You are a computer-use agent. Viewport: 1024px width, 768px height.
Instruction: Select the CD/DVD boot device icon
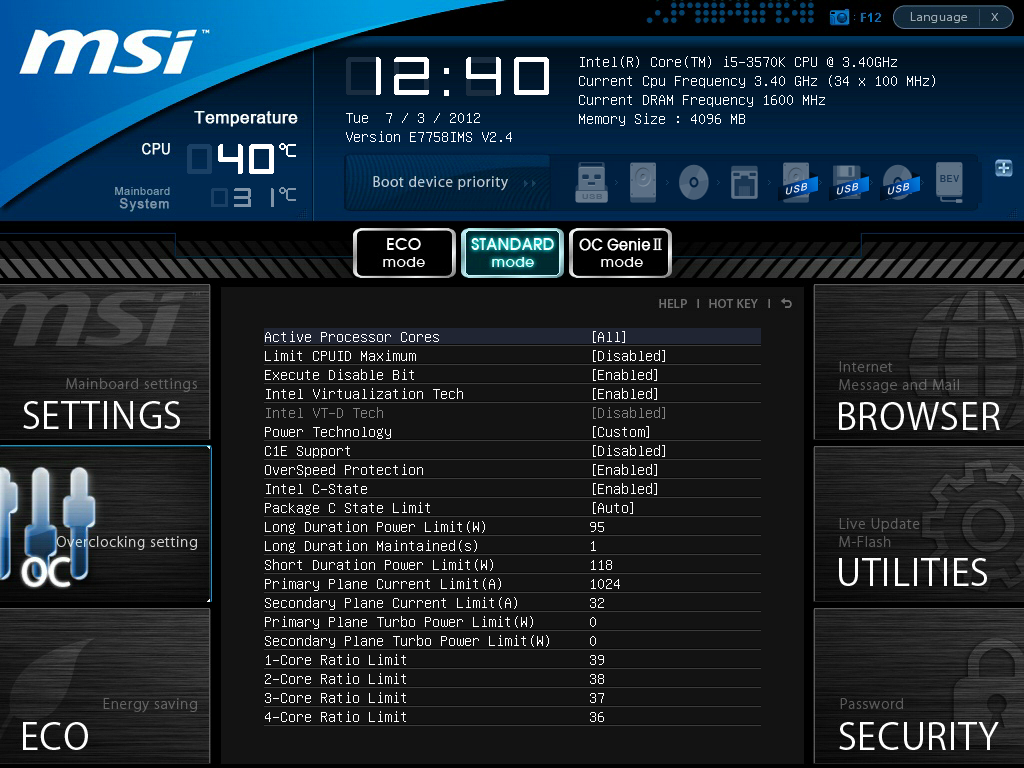(694, 182)
